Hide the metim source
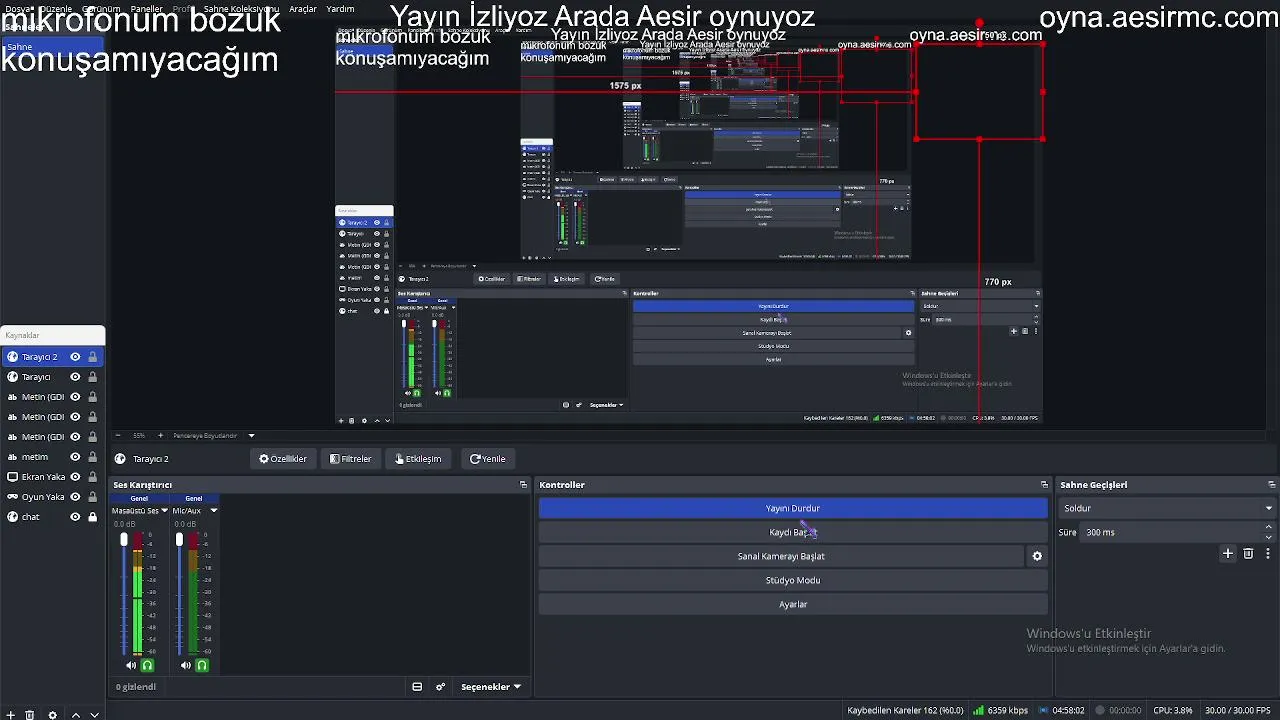Screen dimensions: 1280x720 [75, 457]
